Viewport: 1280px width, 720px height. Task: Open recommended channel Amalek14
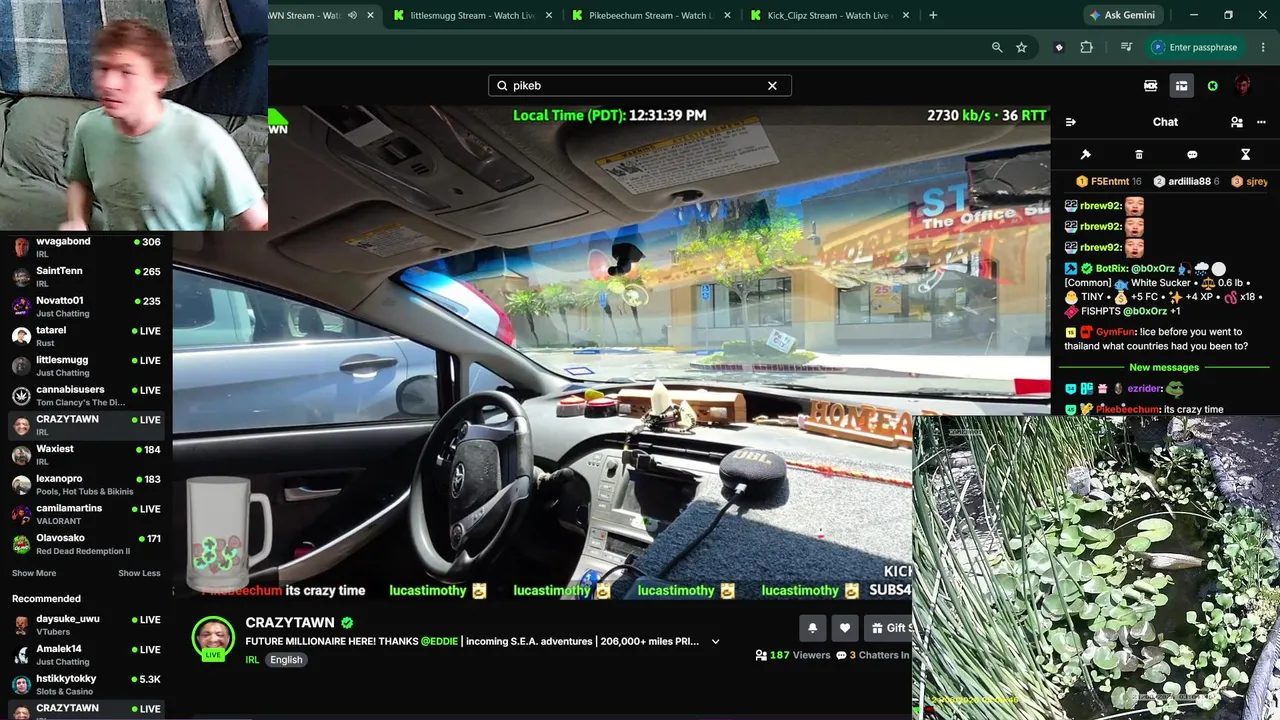(86, 655)
